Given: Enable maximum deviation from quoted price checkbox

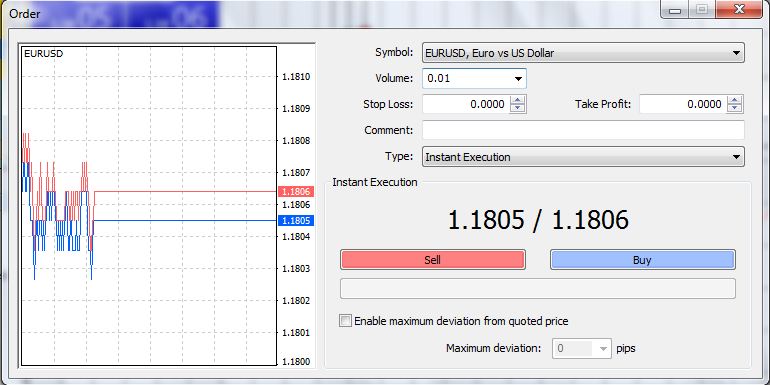Looking at the screenshot, I should point(346,321).
